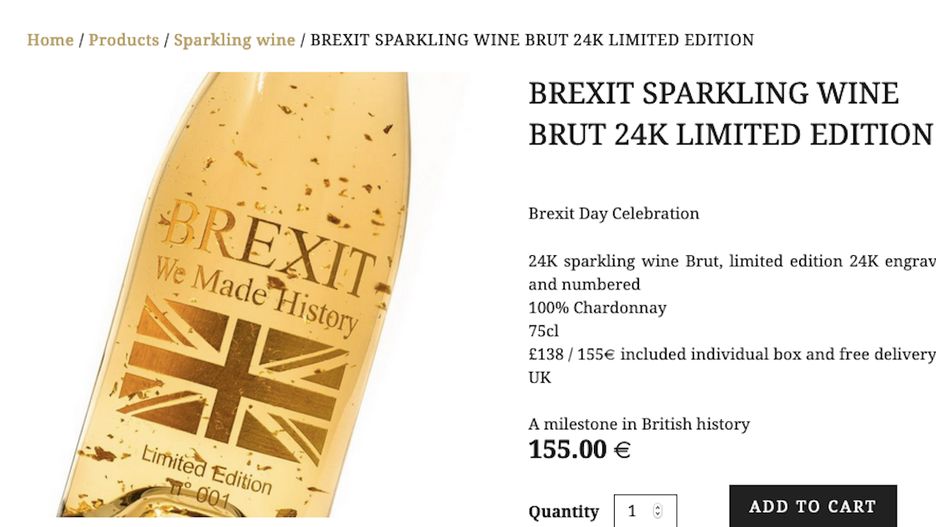Click the Quantity label
This screenshot has width=936, height=527.
coord(563,511)
